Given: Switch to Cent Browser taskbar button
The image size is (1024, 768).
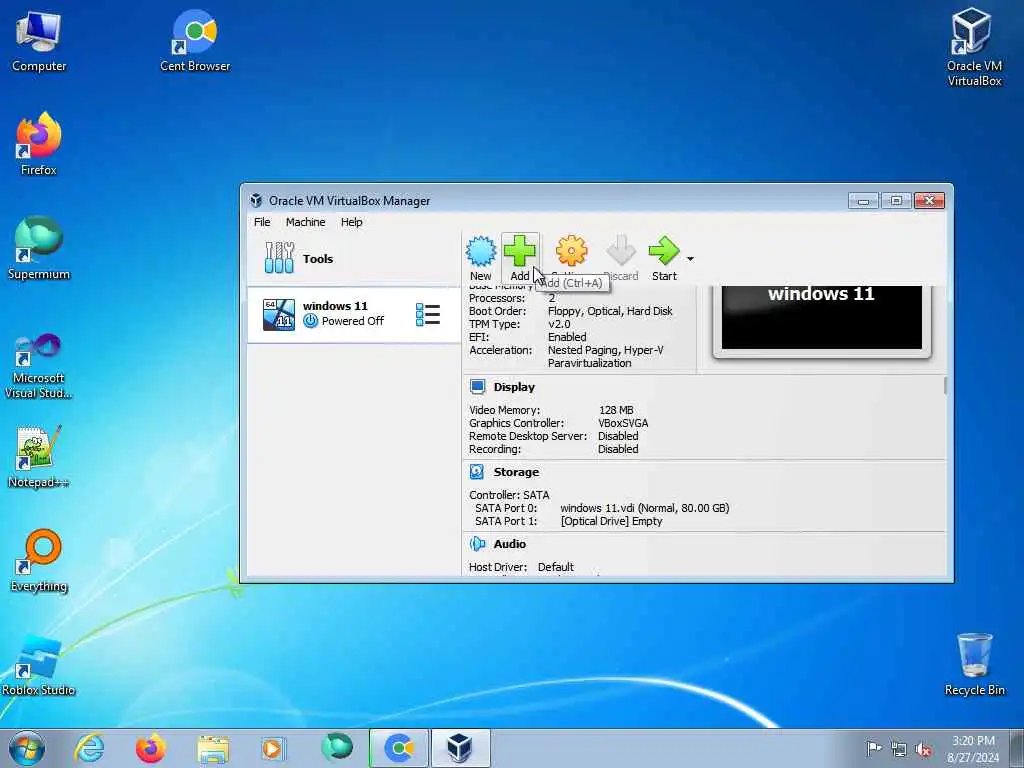Looking at the screenshot, I should coord(399,748).
